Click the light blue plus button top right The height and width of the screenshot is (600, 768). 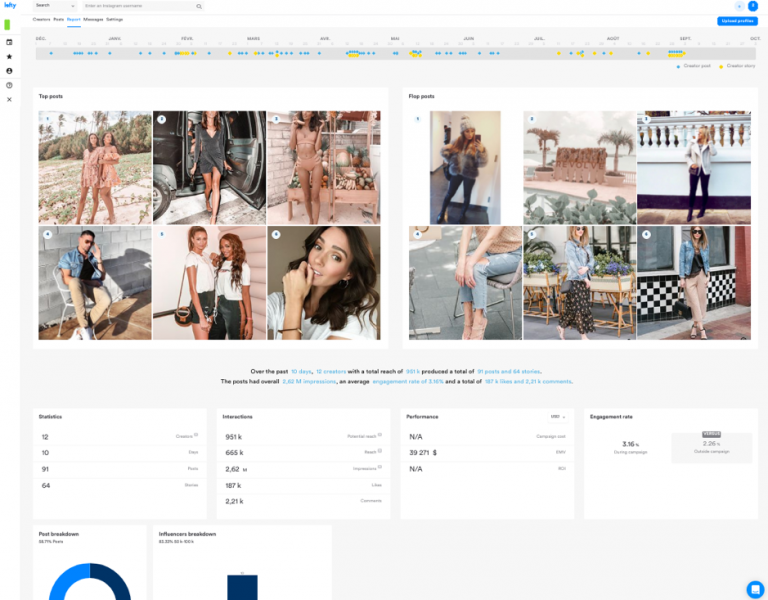(x=739, y=6)
